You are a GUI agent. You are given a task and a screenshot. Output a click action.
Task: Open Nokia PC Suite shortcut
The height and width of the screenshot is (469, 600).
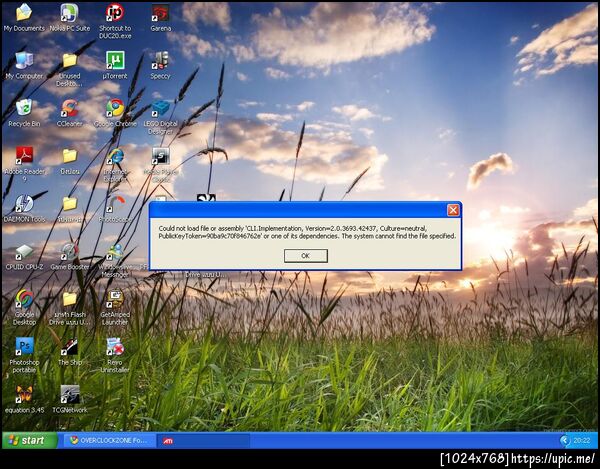click(70, 18)
